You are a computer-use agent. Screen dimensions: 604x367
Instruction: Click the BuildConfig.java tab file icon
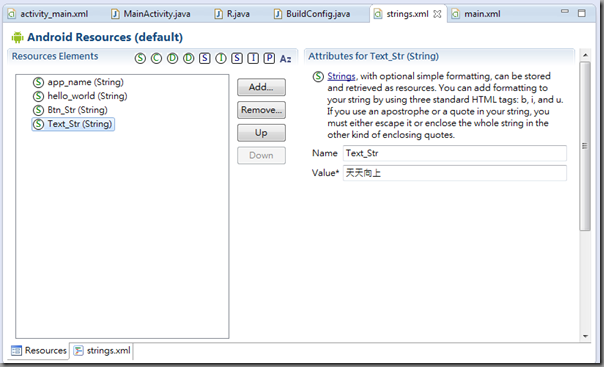click(278, 14)
